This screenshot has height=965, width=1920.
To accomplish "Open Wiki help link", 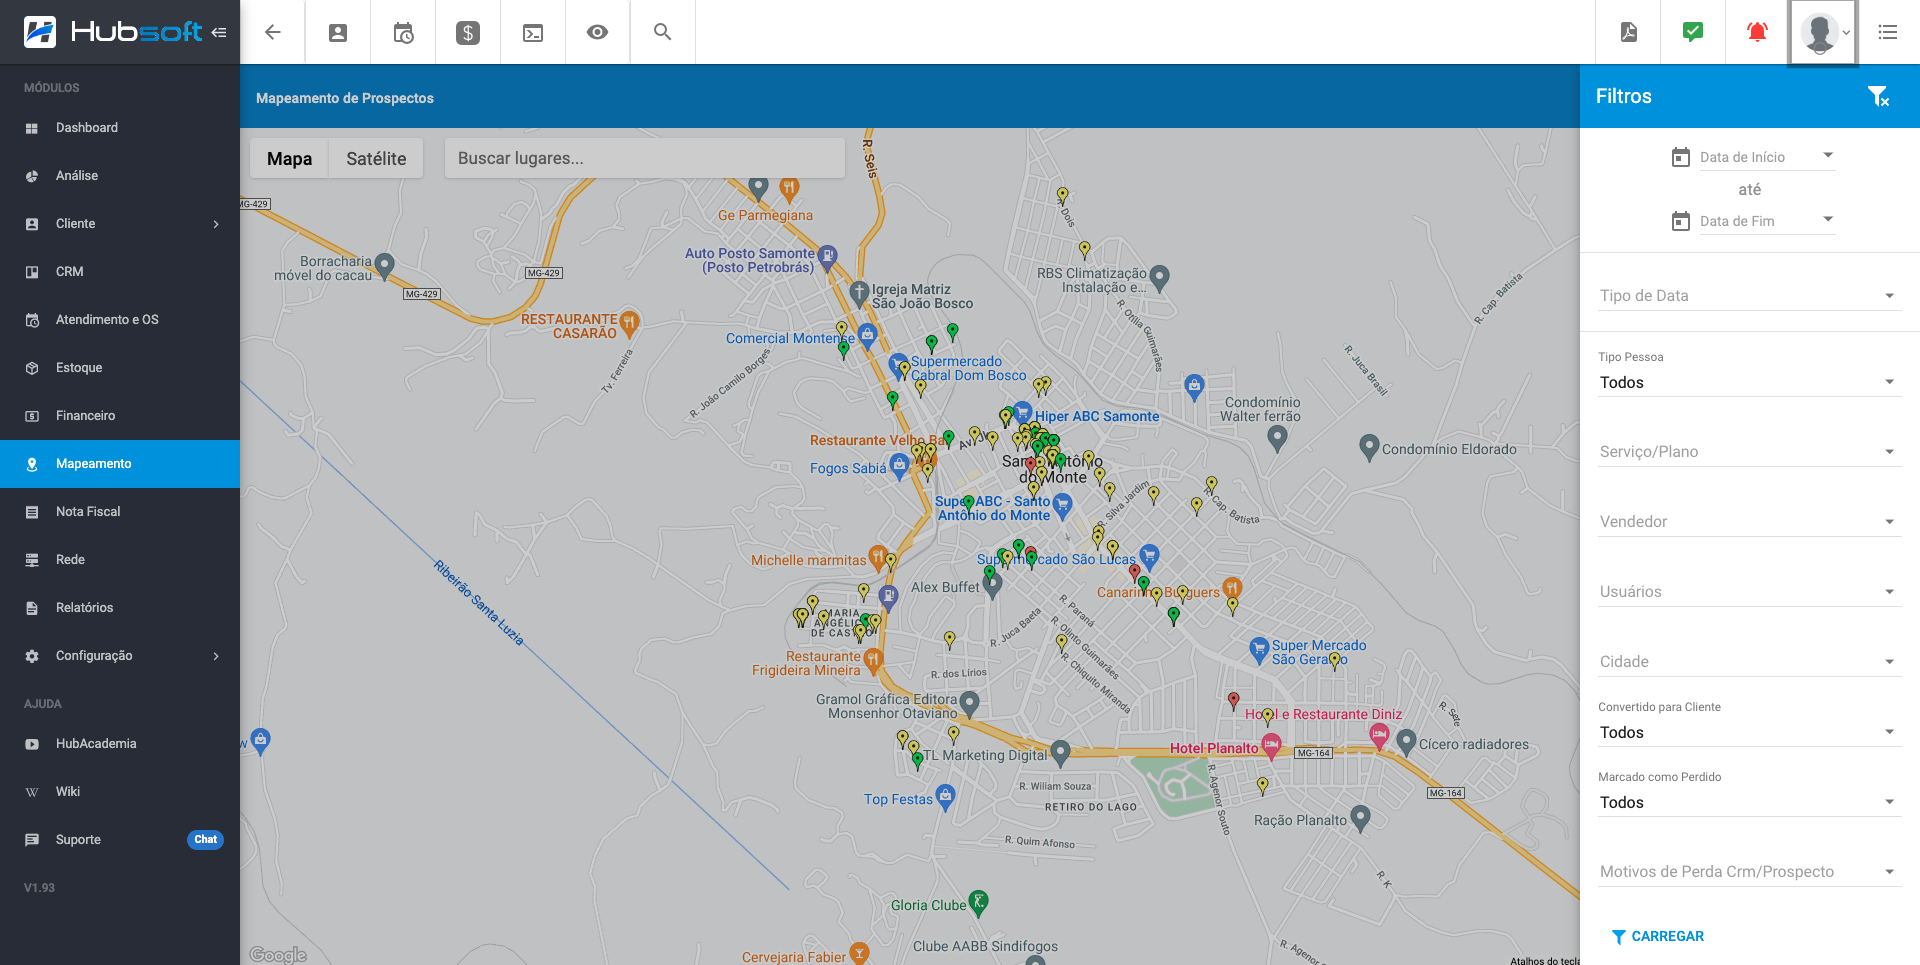I will 120,792.
